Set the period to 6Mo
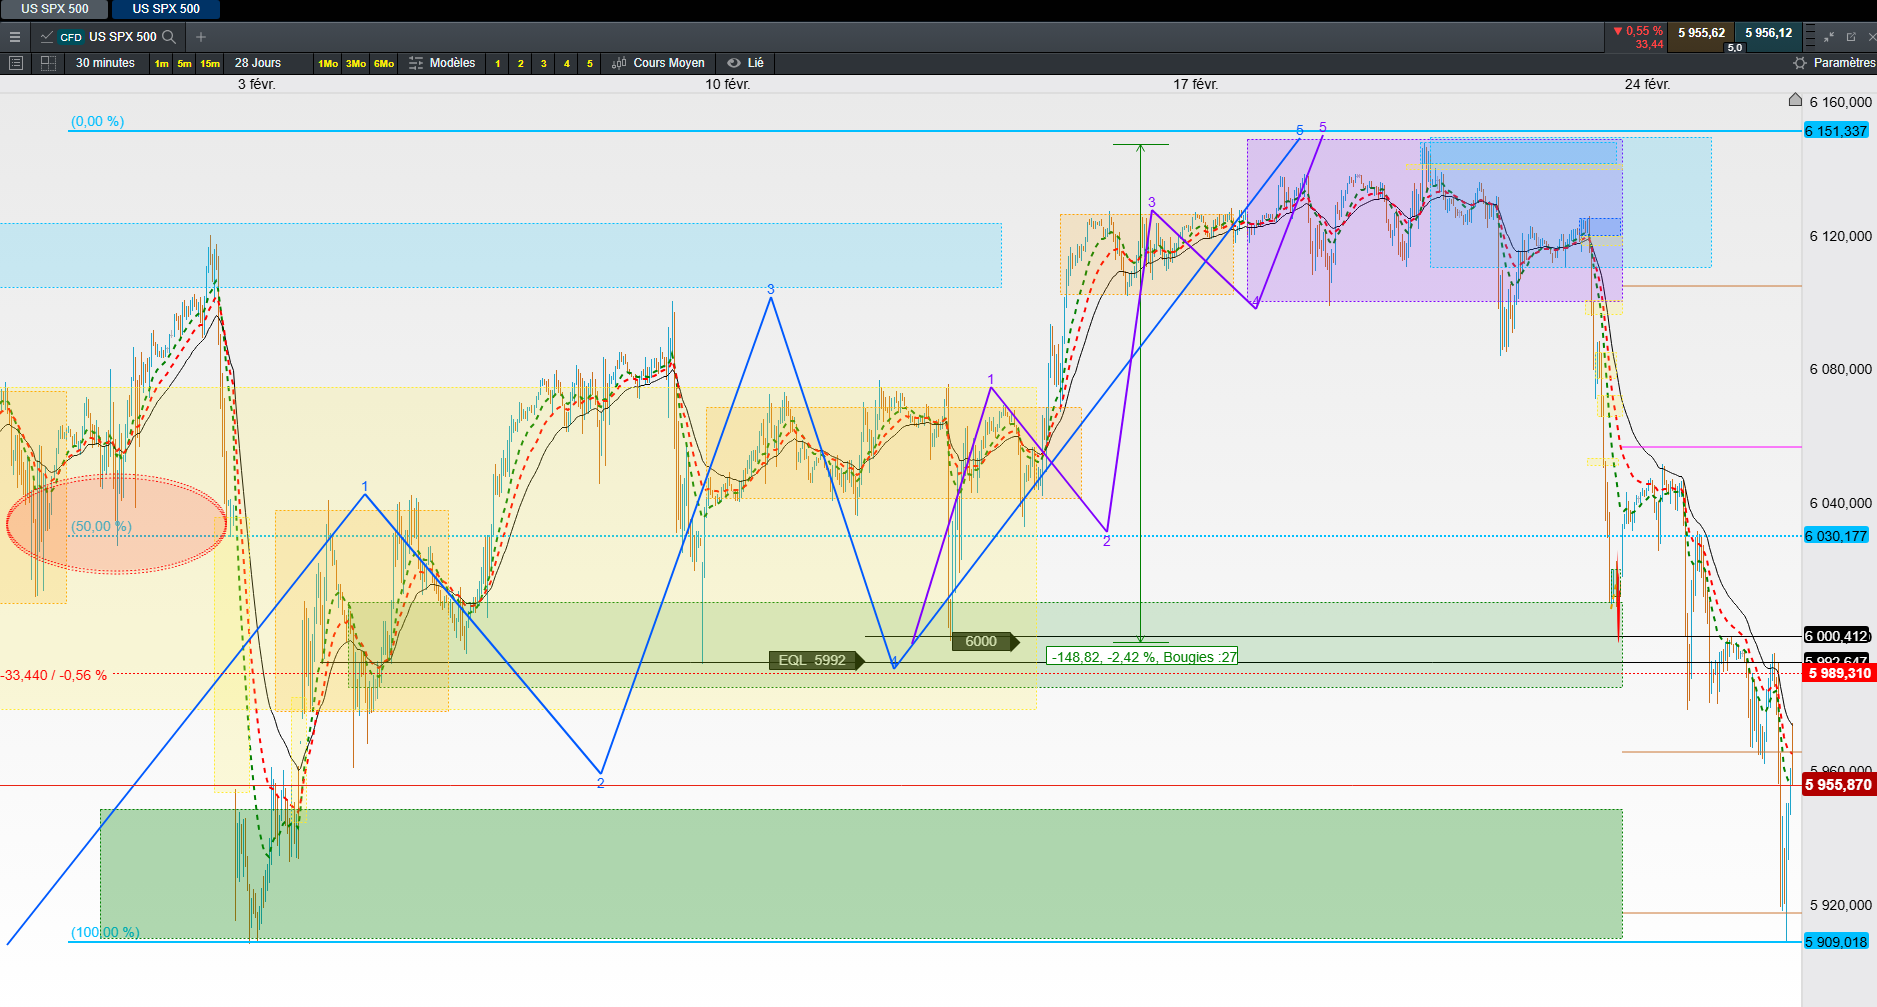Viewport: 1877px width, 1007px height. click(x=384, y=64)
